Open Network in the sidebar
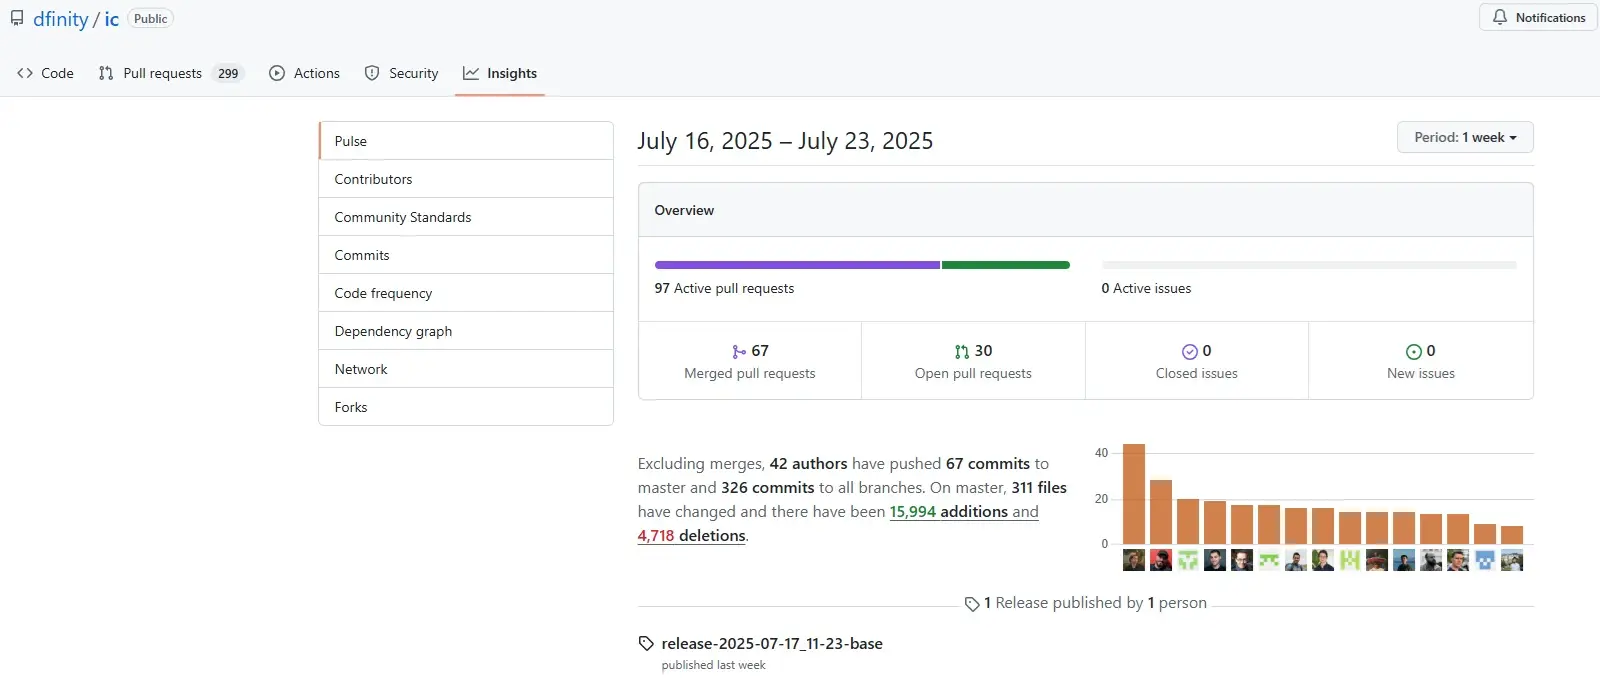 pyautogui.click(x=466, y=369)
